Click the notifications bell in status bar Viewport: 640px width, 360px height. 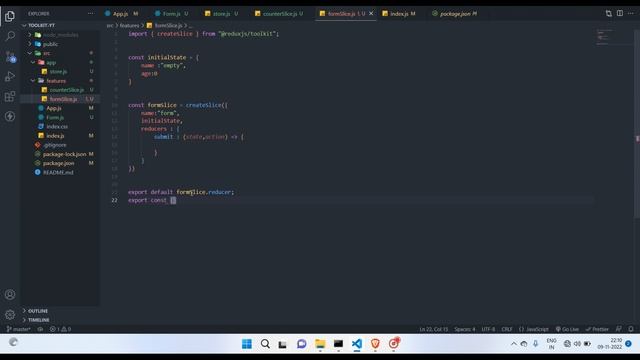coord(631,329)
